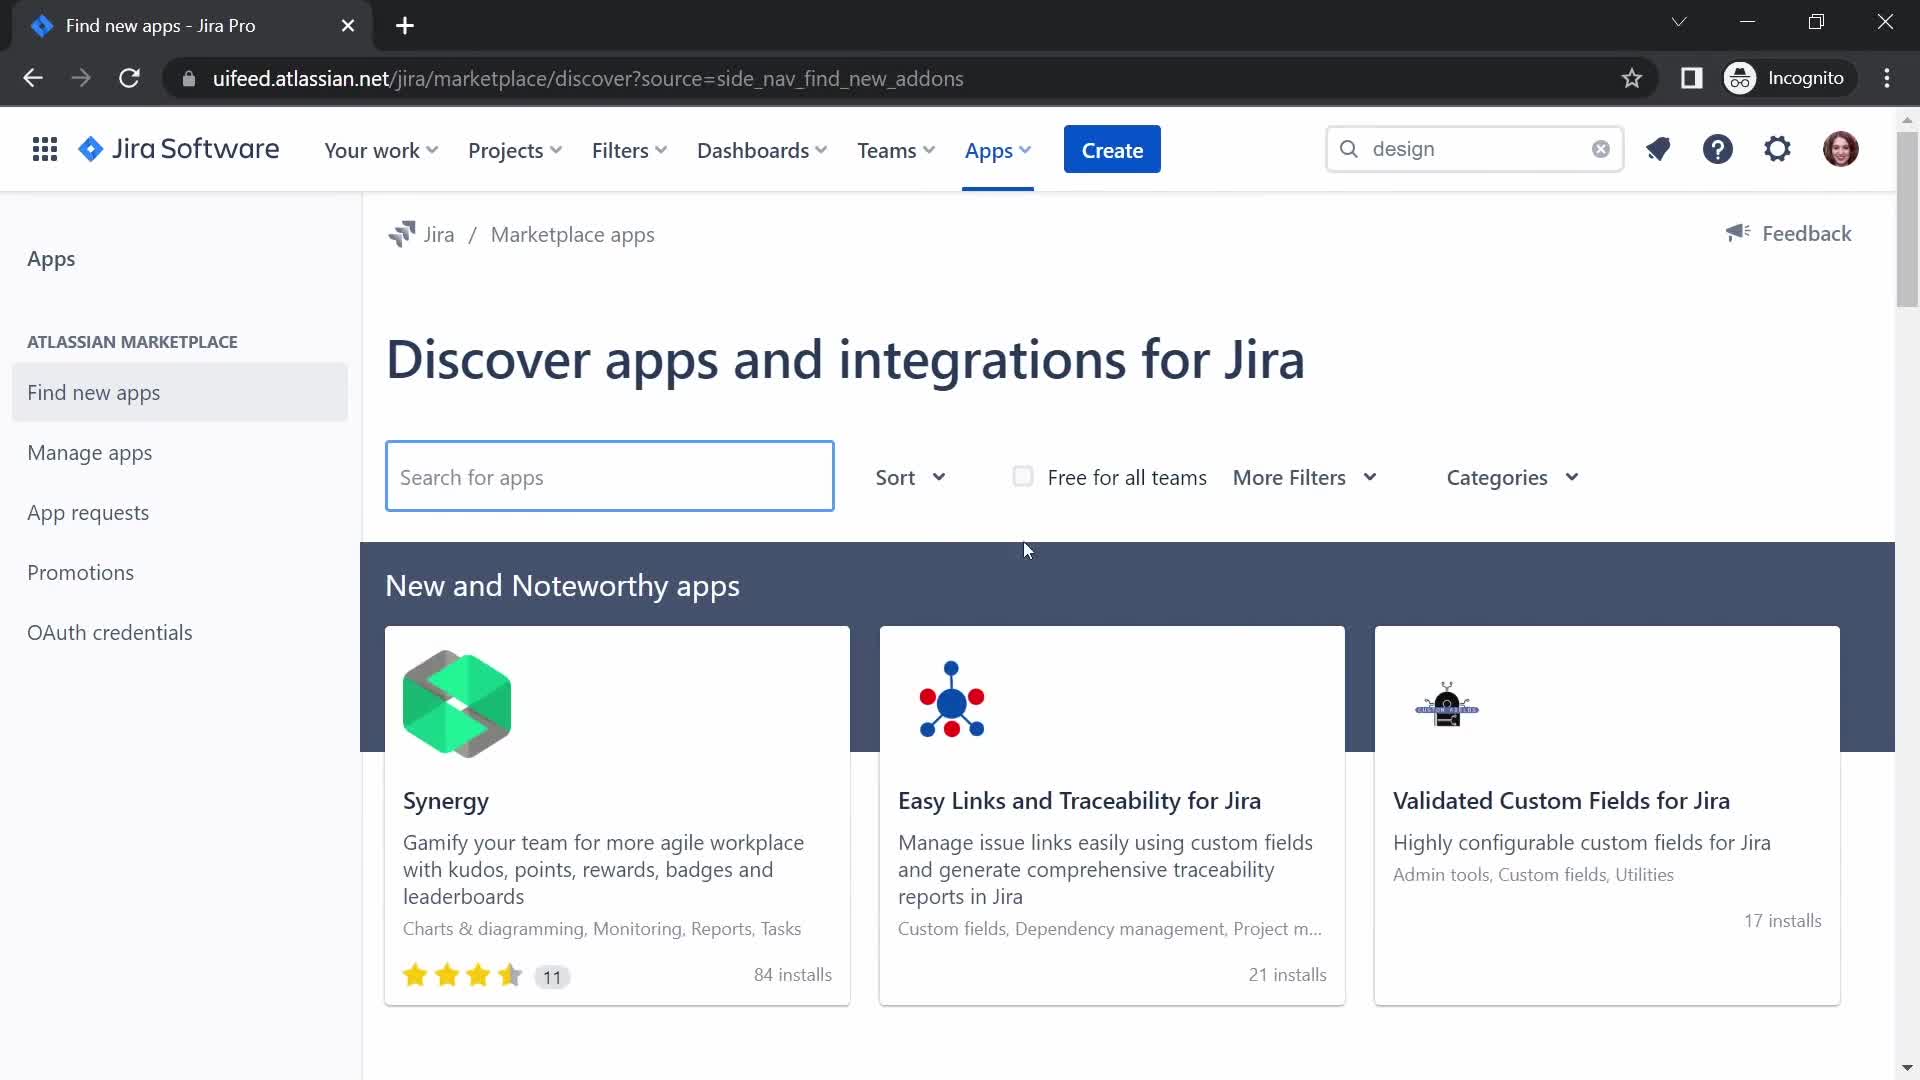Follow the Marketplace apps breadcrumb
Viewport: 1920px width, 1080px height.
[x=573, y=234]
